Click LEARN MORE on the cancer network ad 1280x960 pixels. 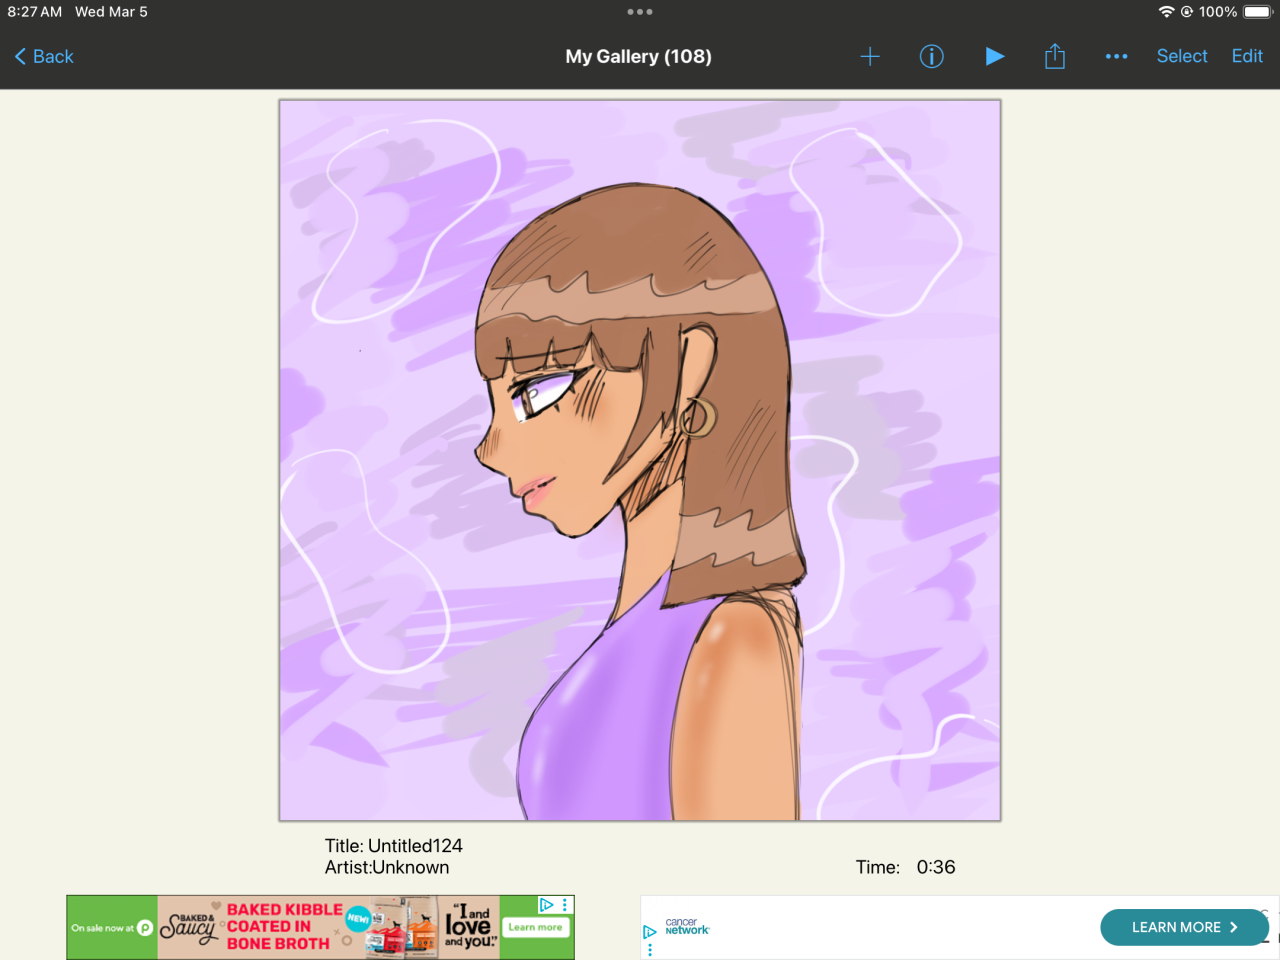[1185, 927]
